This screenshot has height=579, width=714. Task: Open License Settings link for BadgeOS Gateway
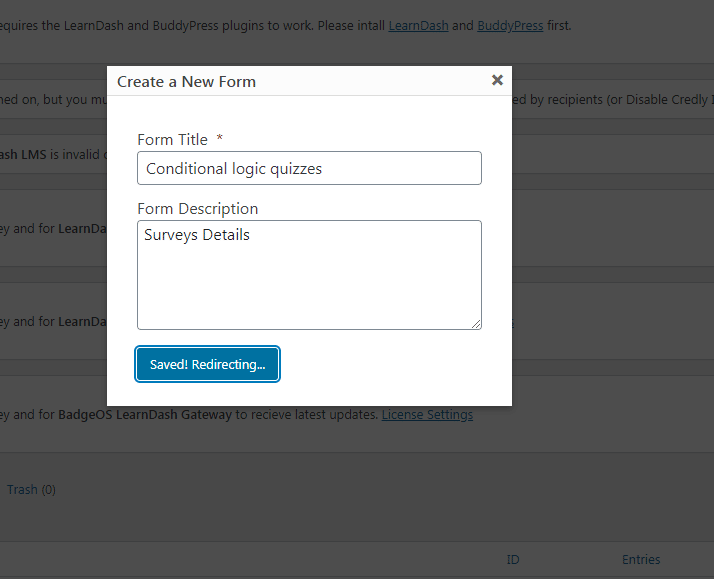click(x=427, y=415)
